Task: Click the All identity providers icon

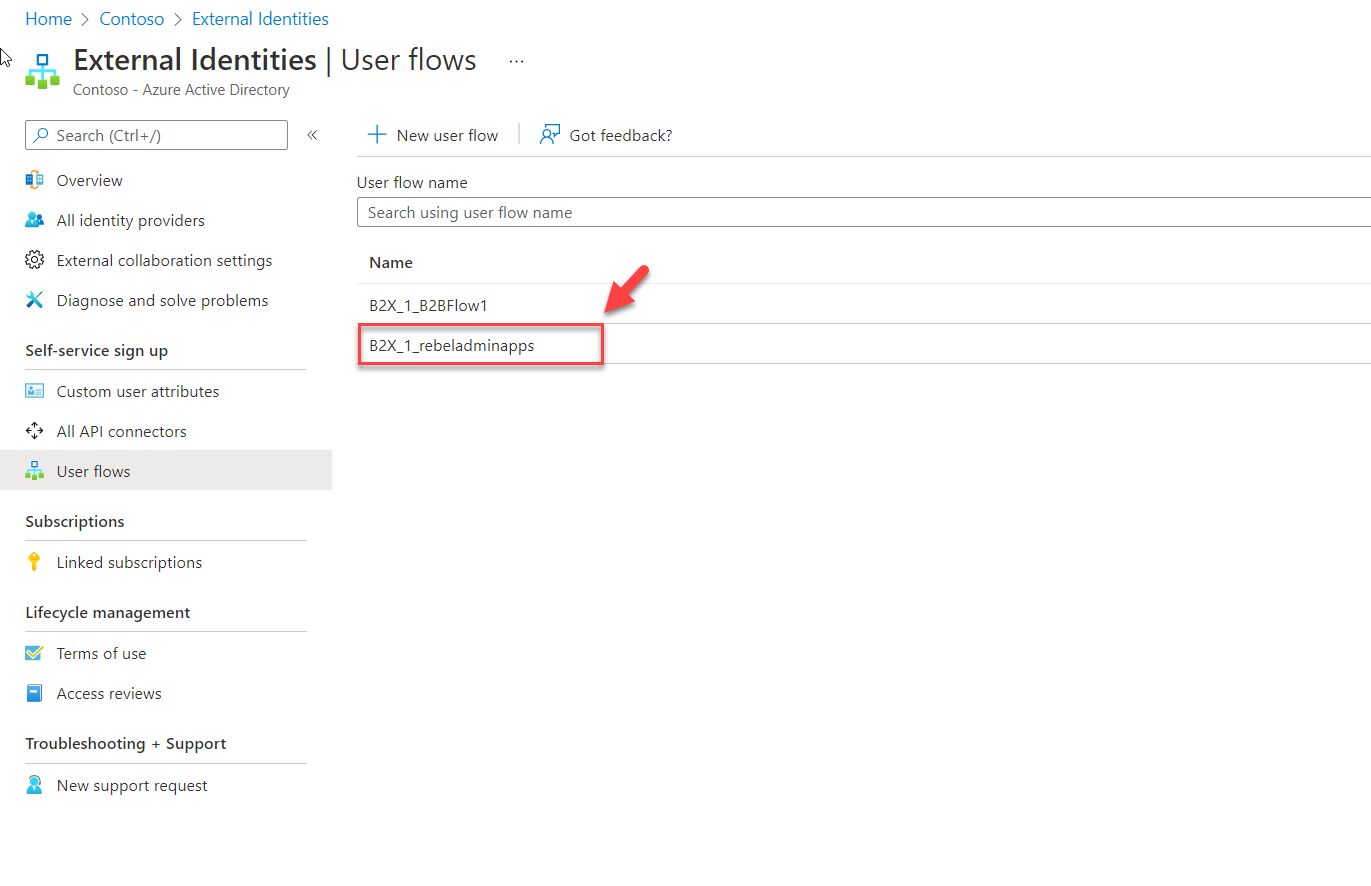Action: click(35, 220)
